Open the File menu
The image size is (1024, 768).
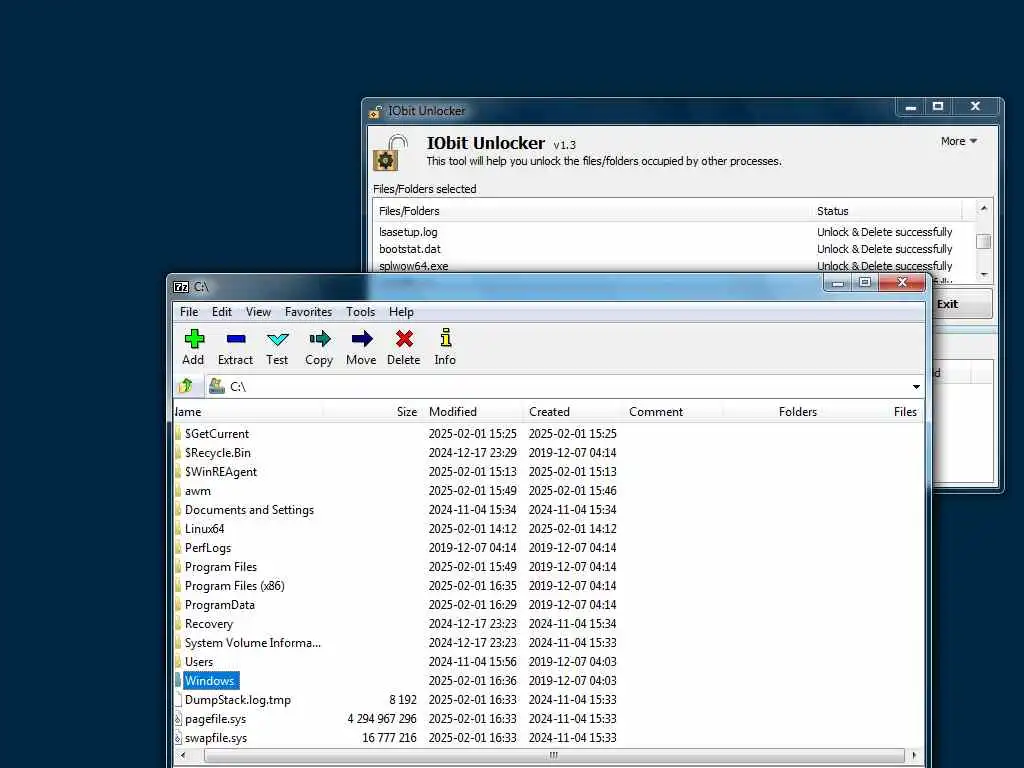pos(189,312)
